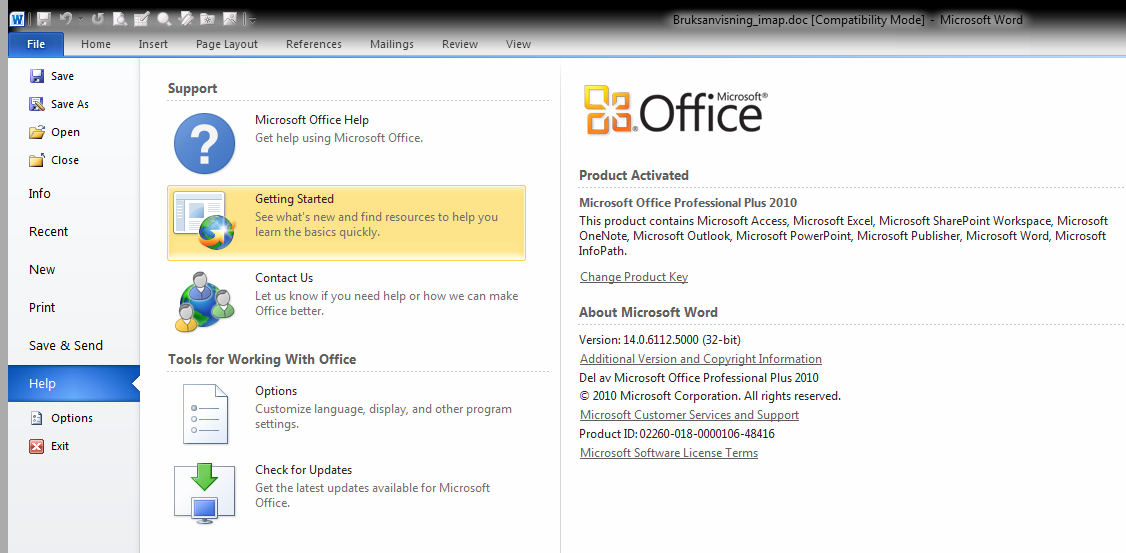Click Exit in the File sidebar

coord(60,446)
